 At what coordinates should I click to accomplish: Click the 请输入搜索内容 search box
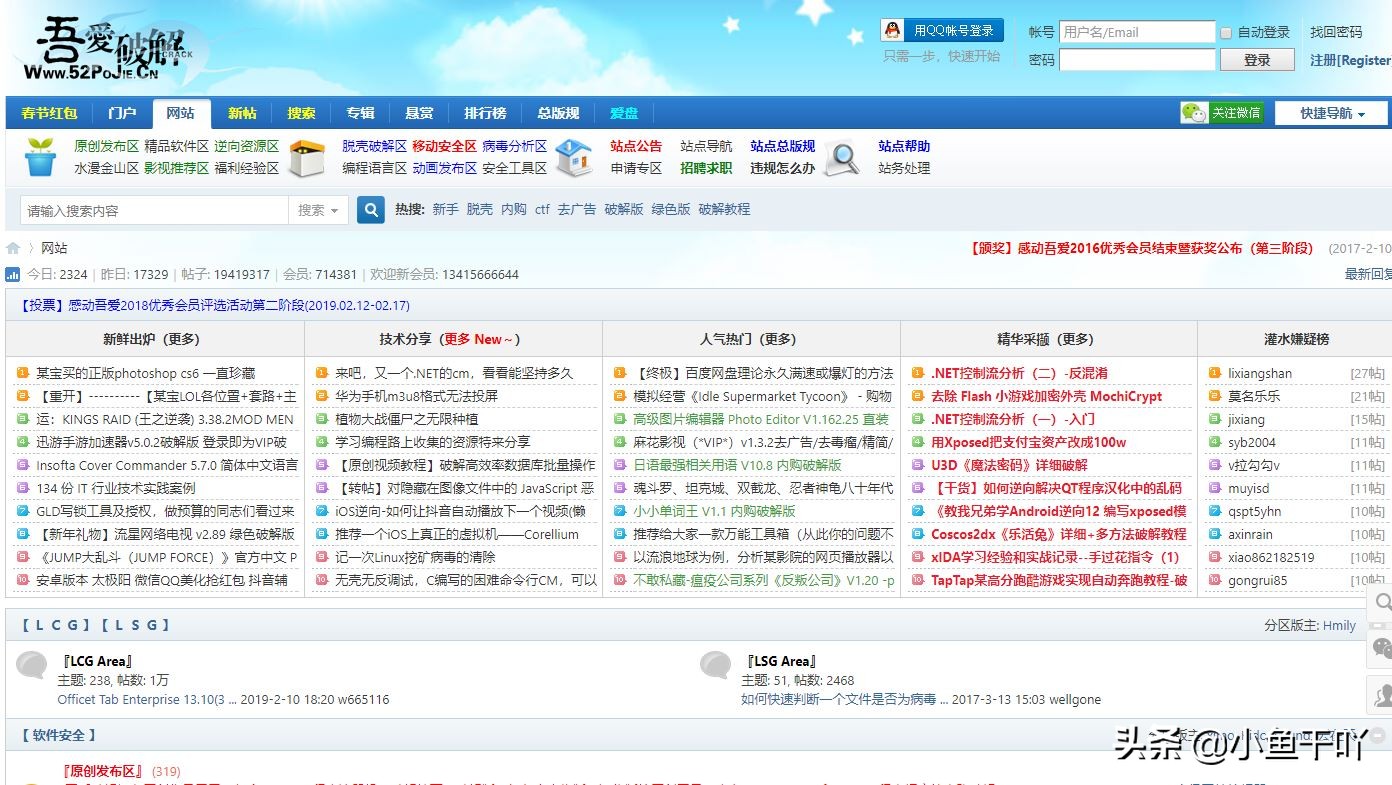[155, 210]
